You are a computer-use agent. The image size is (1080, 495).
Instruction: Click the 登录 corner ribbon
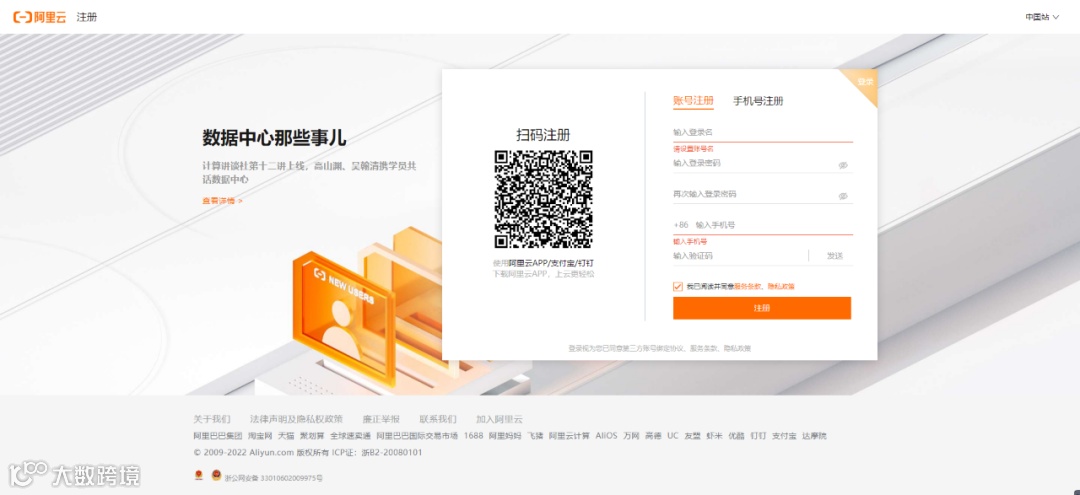coord(864,83)
